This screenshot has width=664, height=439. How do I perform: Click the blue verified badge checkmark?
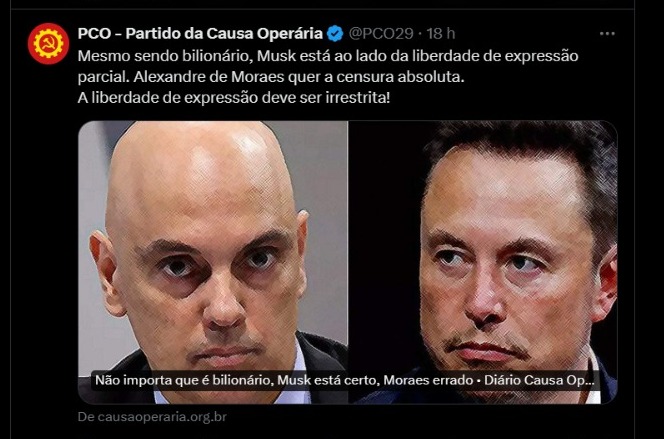click(x=335, y=33)
